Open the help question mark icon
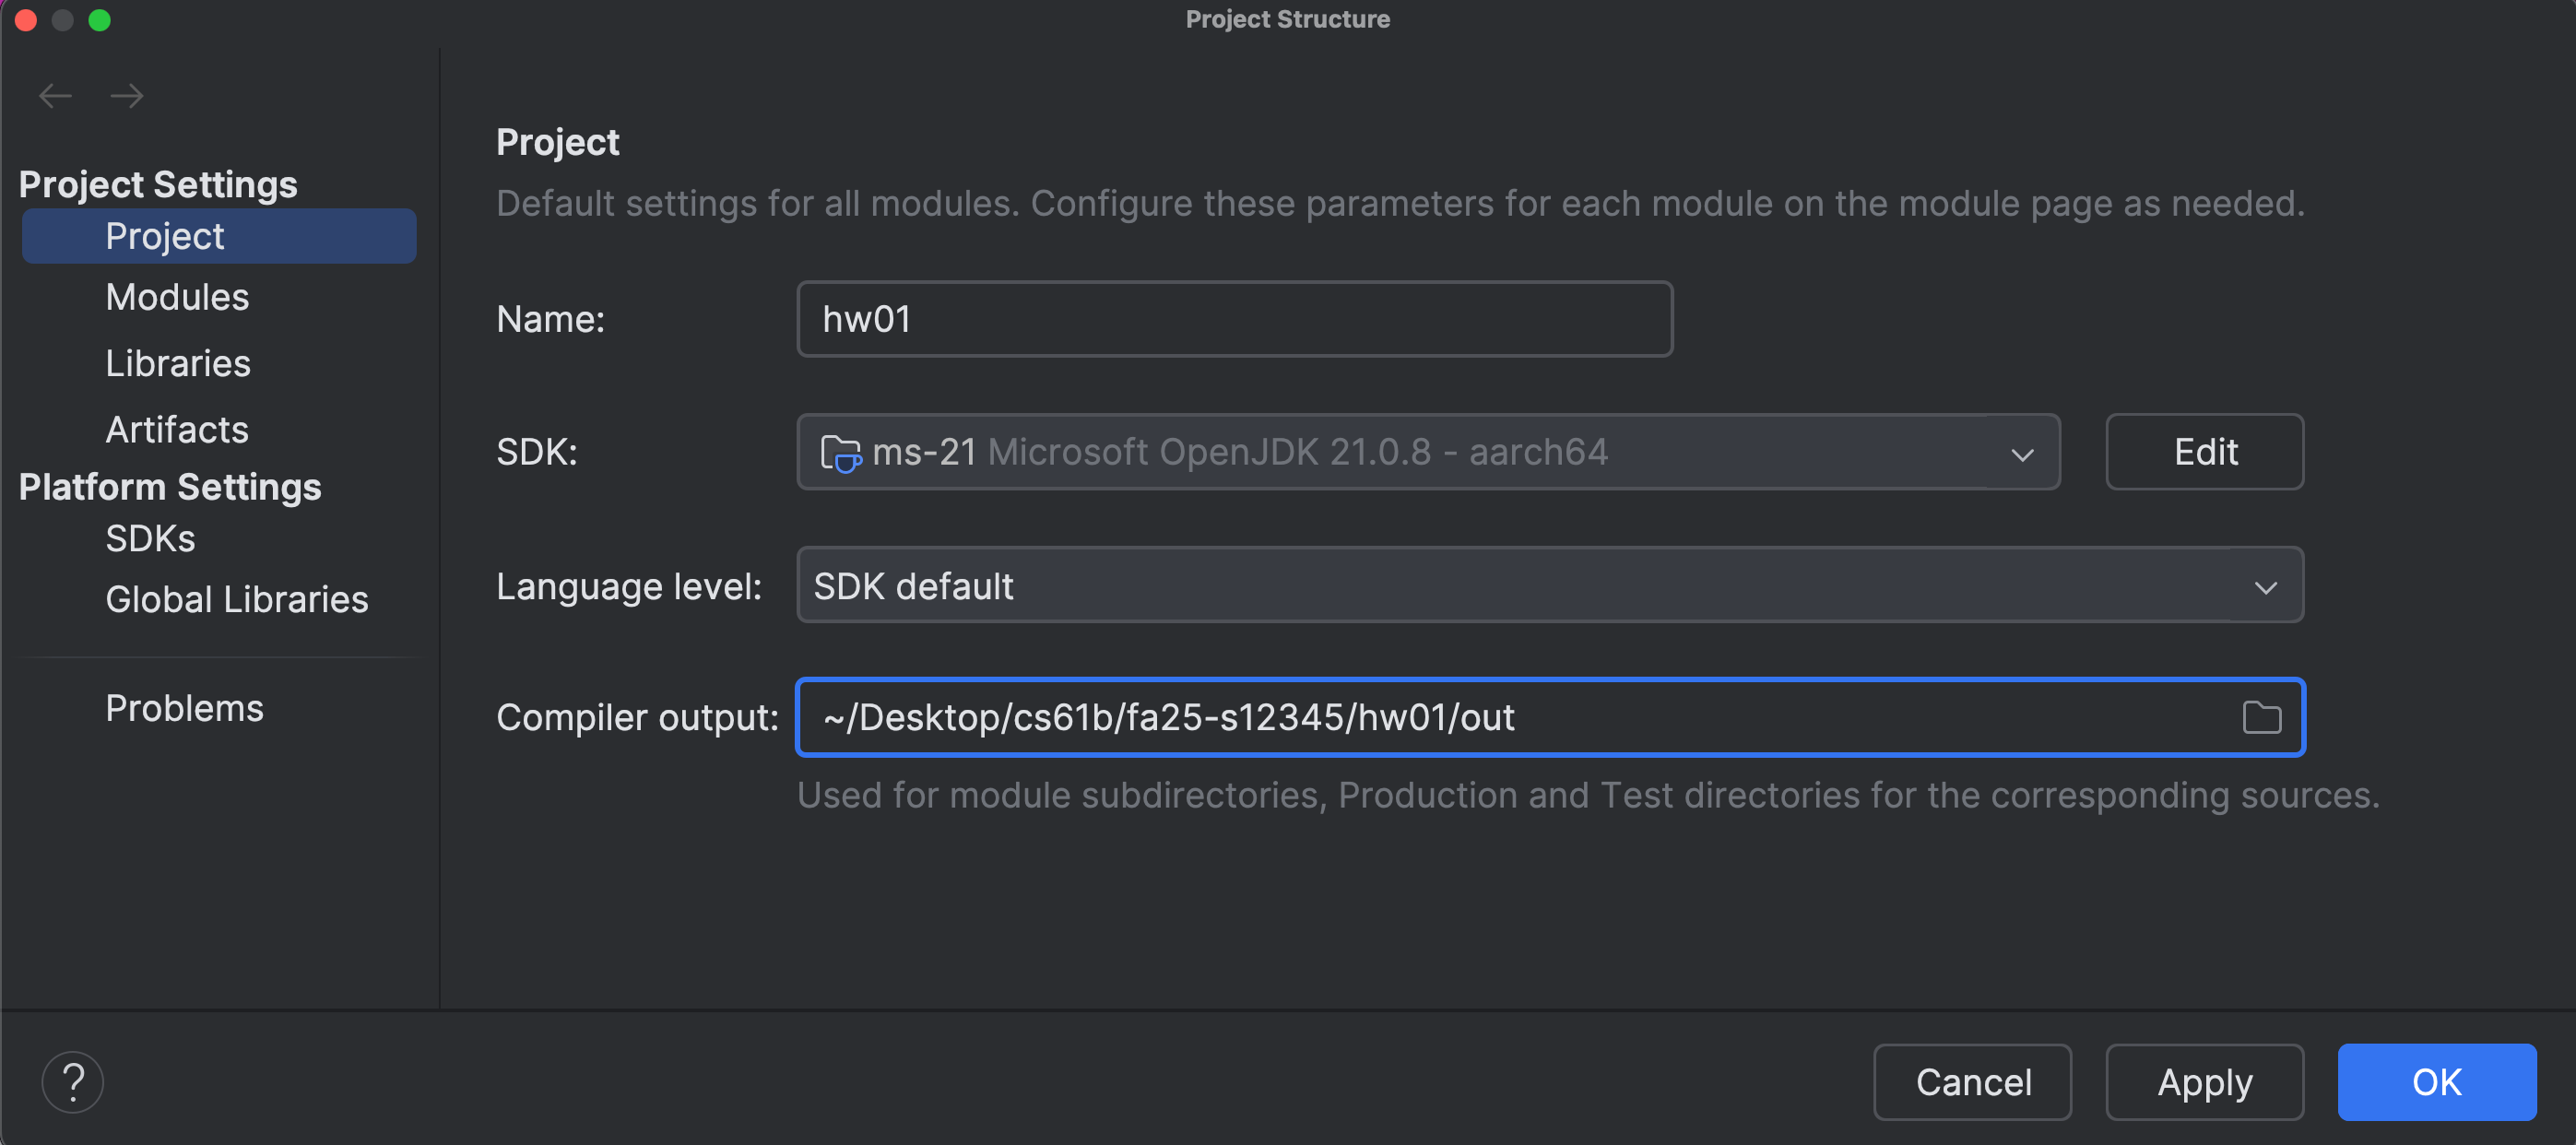The image size is (2576, 1145). 73,1081
